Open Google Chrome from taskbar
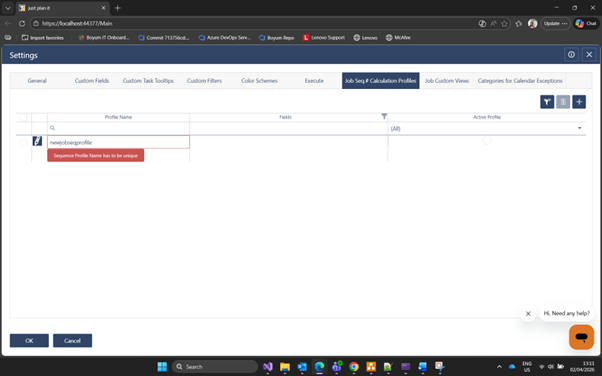Image resolution: width=602 pixels, height=376 pixels. [x=354, y=367]
